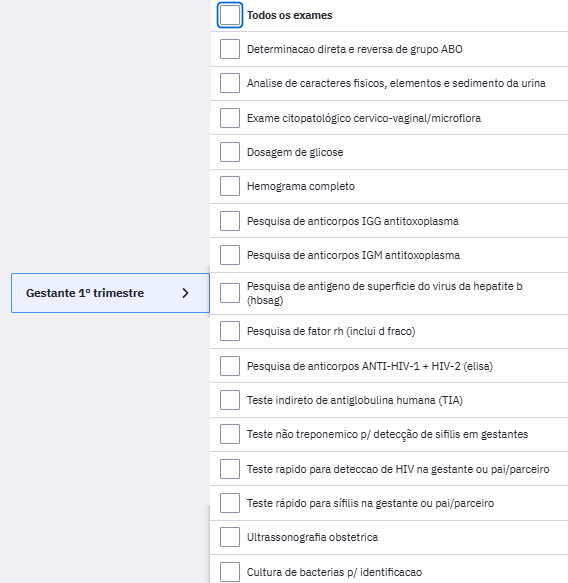568x583 pixels.
Task: Enable Ultrassonografia obstetrica checkbox
Action: pyautogui.click(x=230, y=537)
